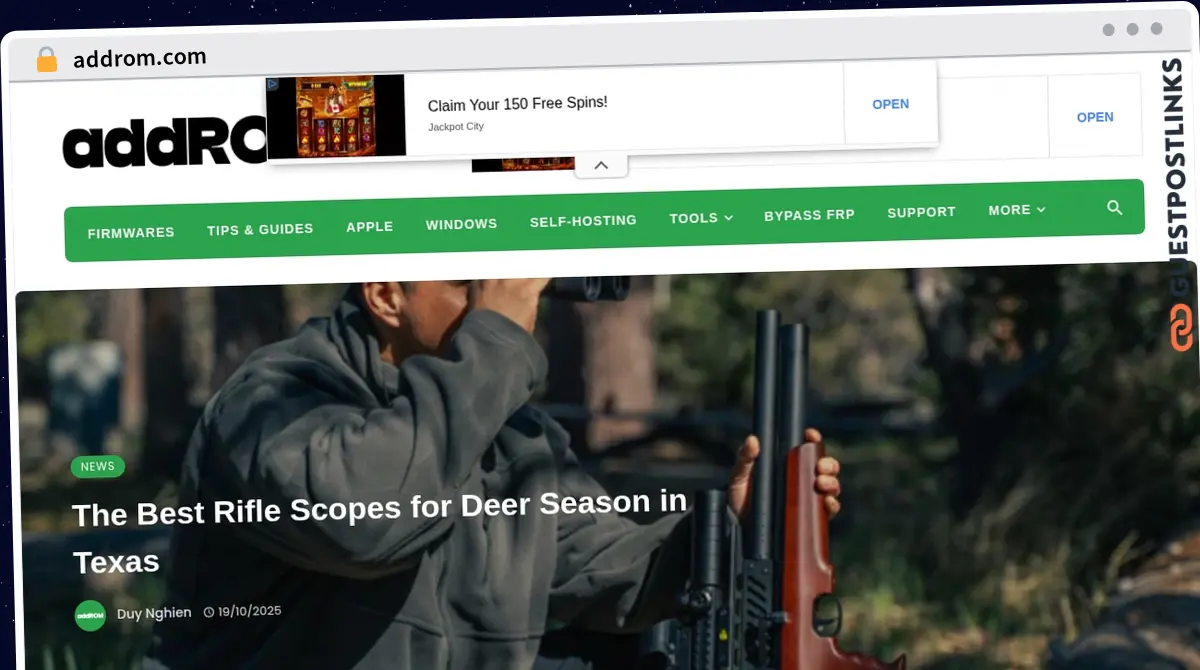The image size is (1200, 670).
Task: Go to the Windows section
Action: (x=461, y=224)
